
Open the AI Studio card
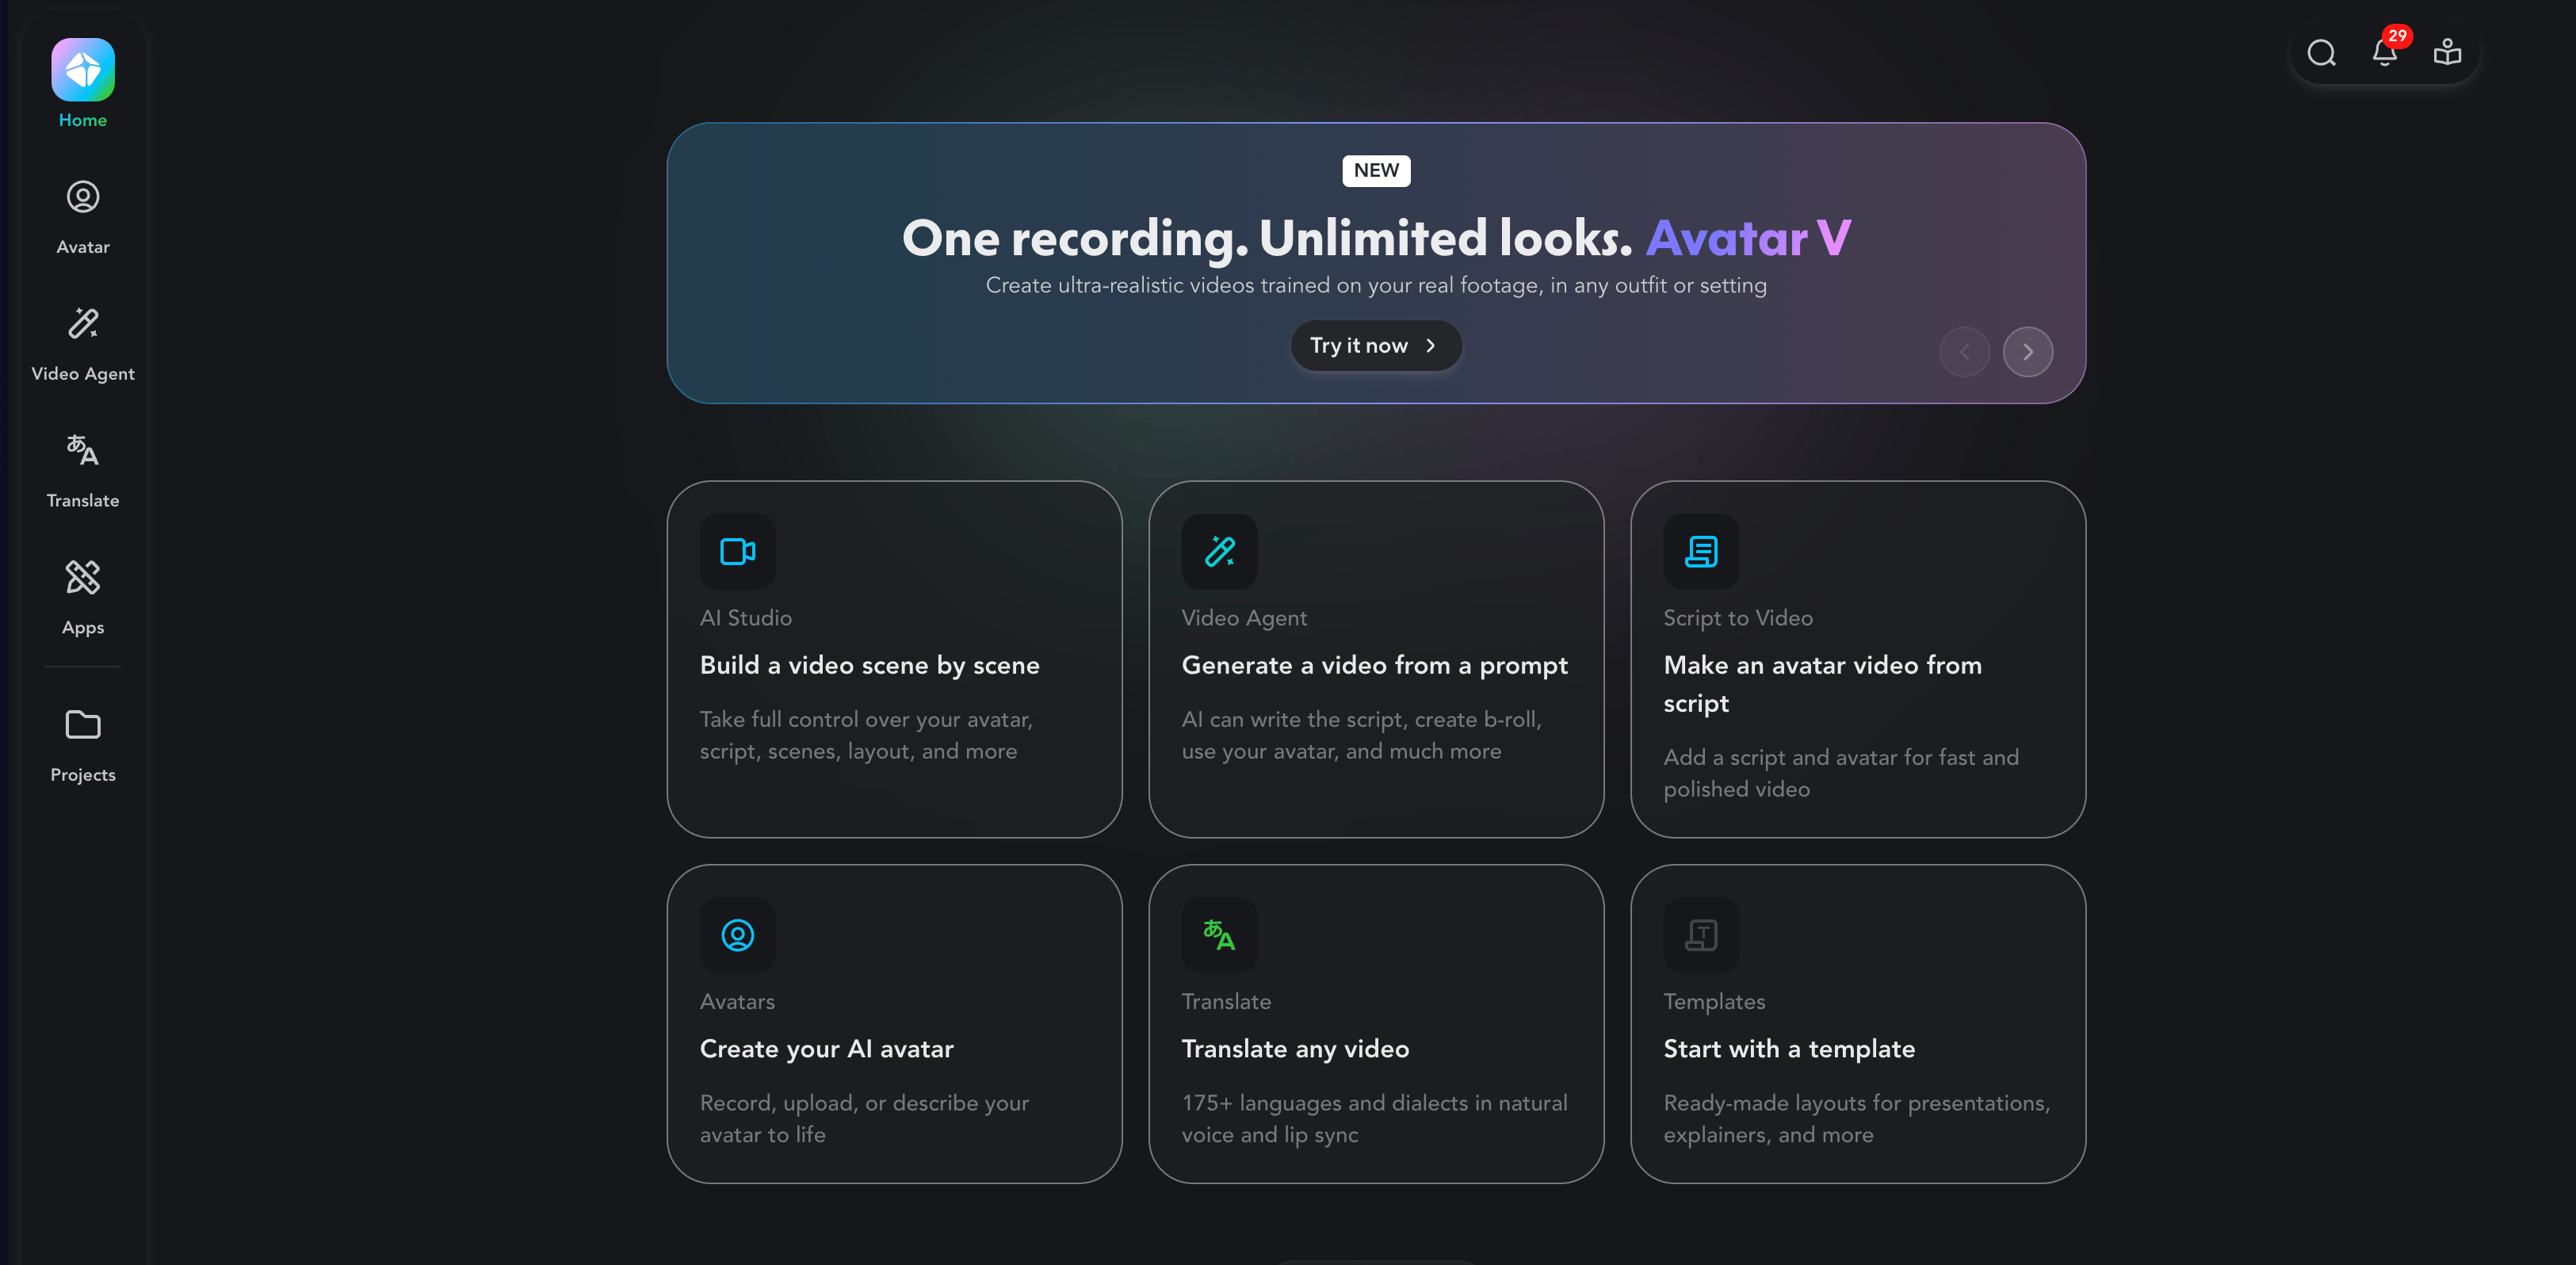894,659
